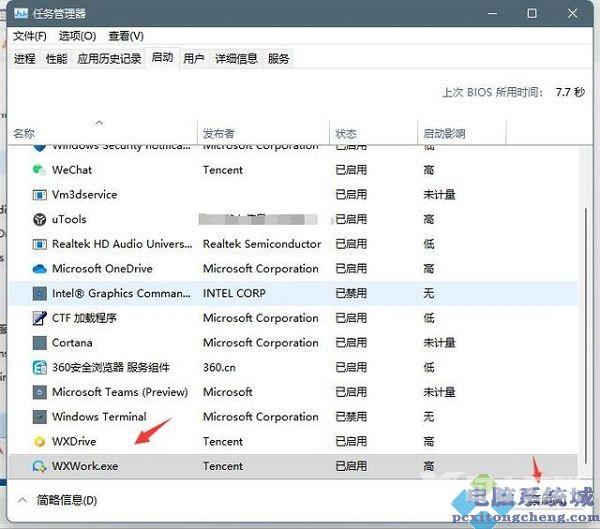Click the Vm3dservice icon

tap(39, 194)
